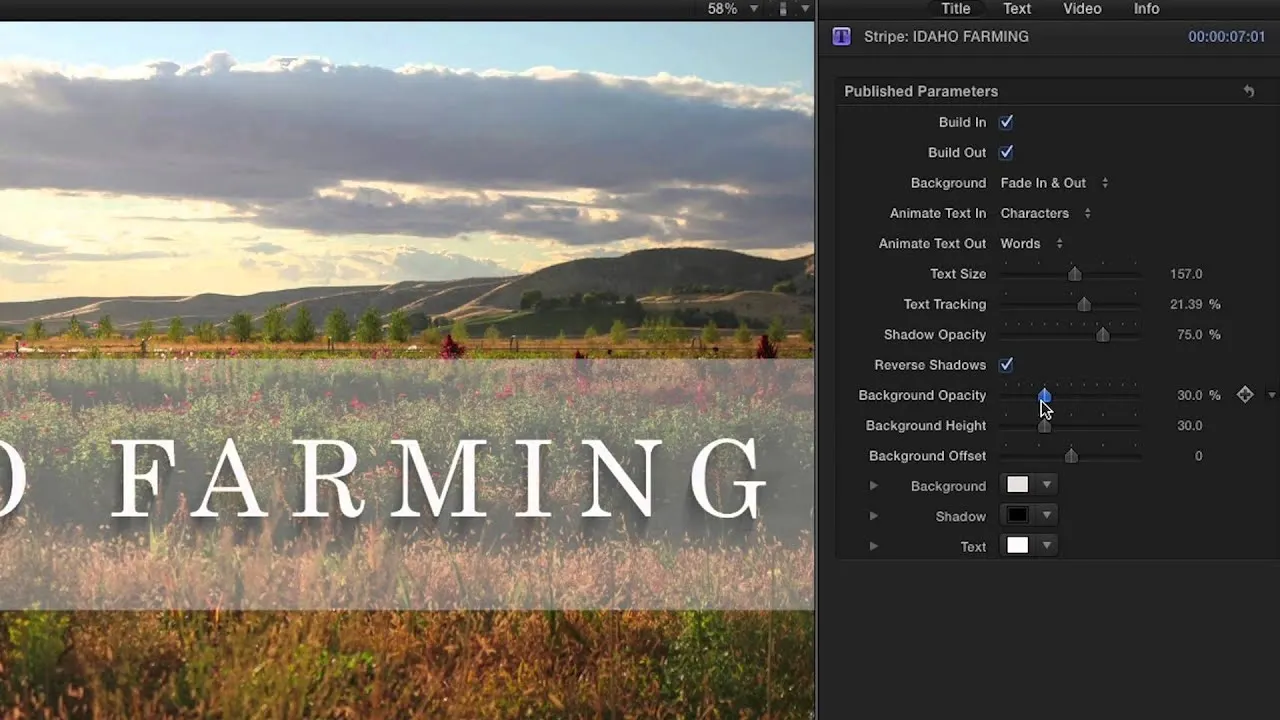
Task: Click the 00:00:07:01 timecode display
Action: pyautogui.click(x=1226, y=37)
